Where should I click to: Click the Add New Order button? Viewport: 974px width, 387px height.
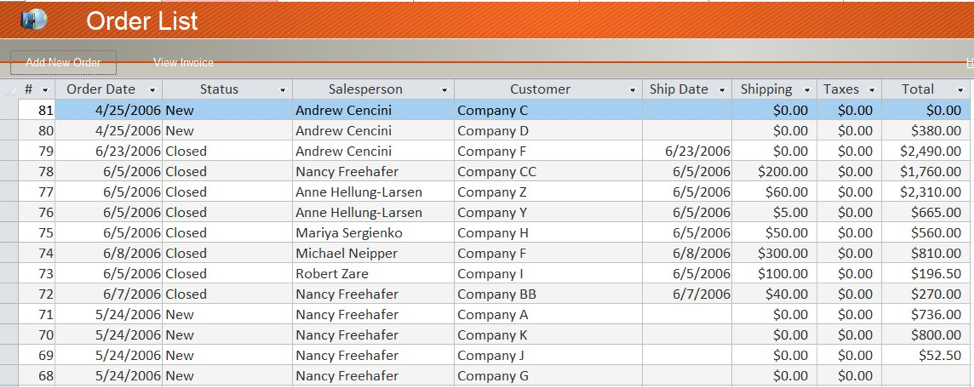[63, 62]
